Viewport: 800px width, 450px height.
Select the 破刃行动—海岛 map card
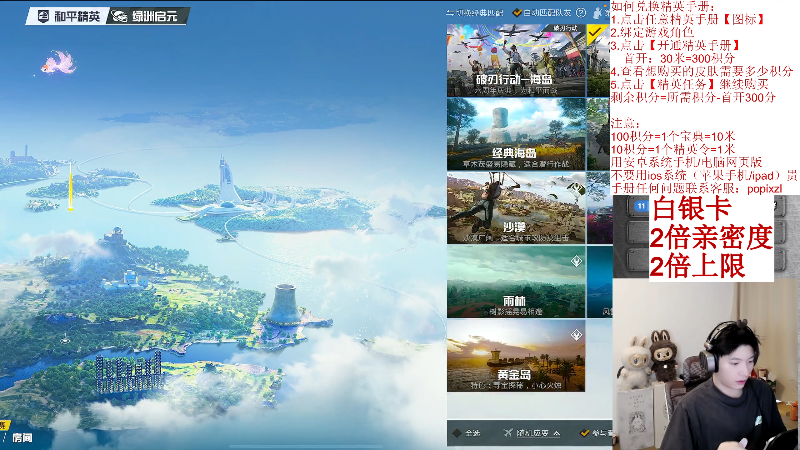(516, 60)
